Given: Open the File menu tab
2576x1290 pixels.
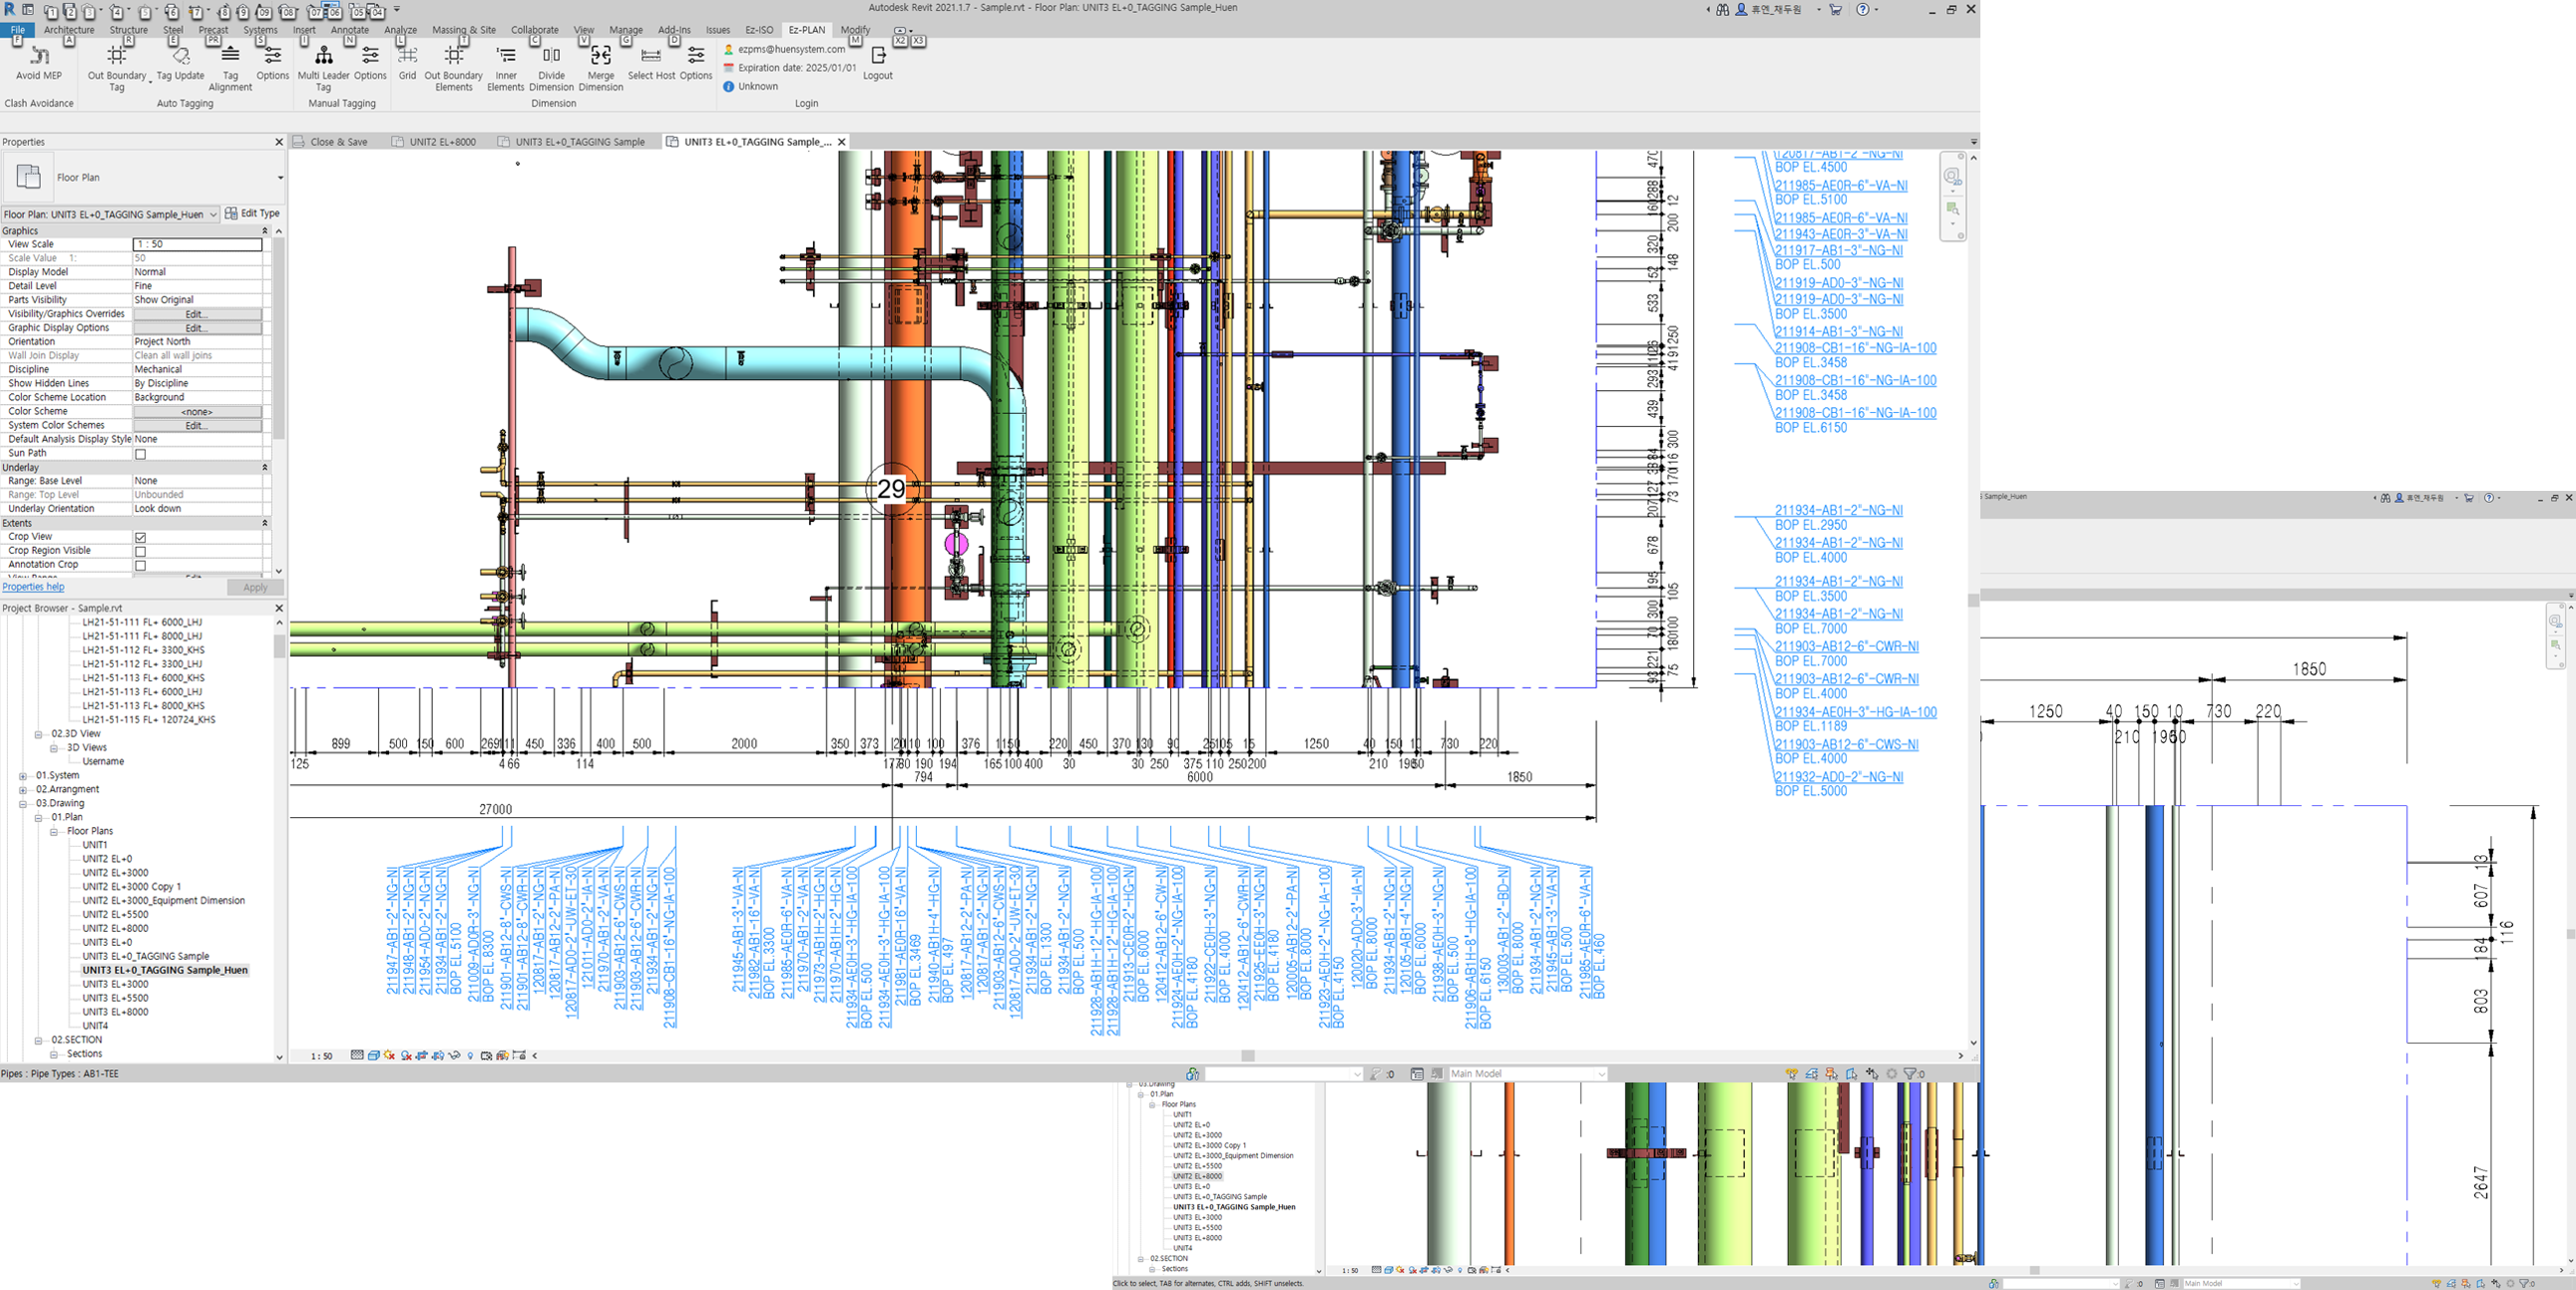Looking at the screenshot, I should coord(17,30).
